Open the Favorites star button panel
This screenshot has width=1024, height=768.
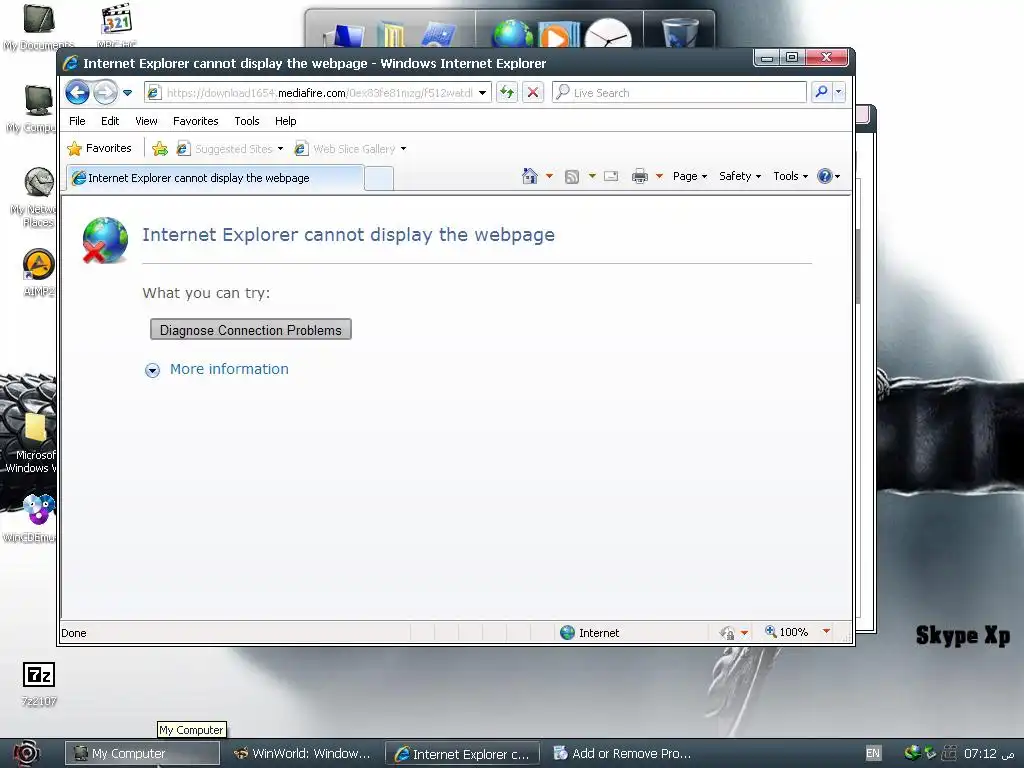(99, 148)
